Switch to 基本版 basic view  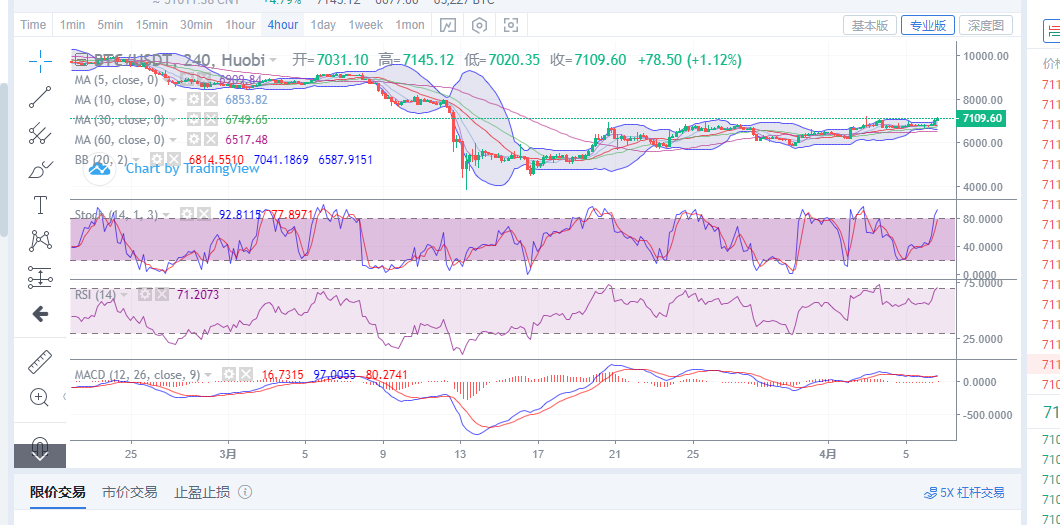(x=869, y=26)
